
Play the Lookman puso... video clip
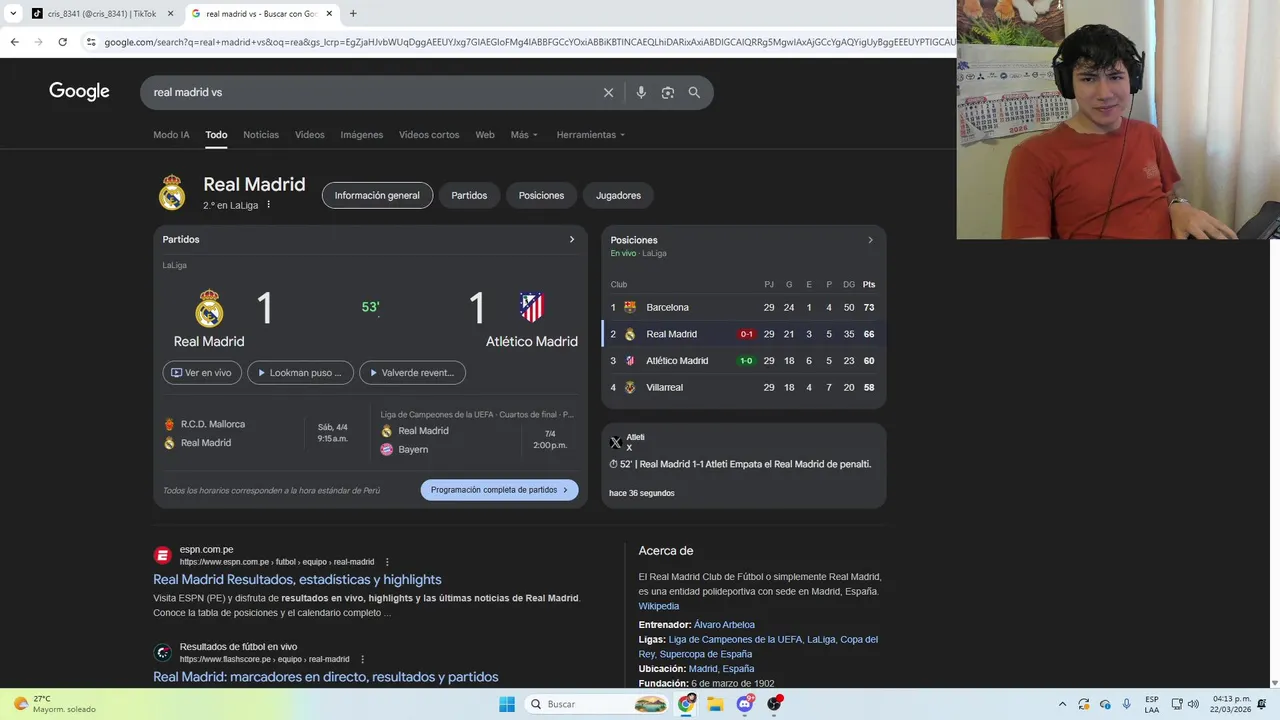point(300,373)
